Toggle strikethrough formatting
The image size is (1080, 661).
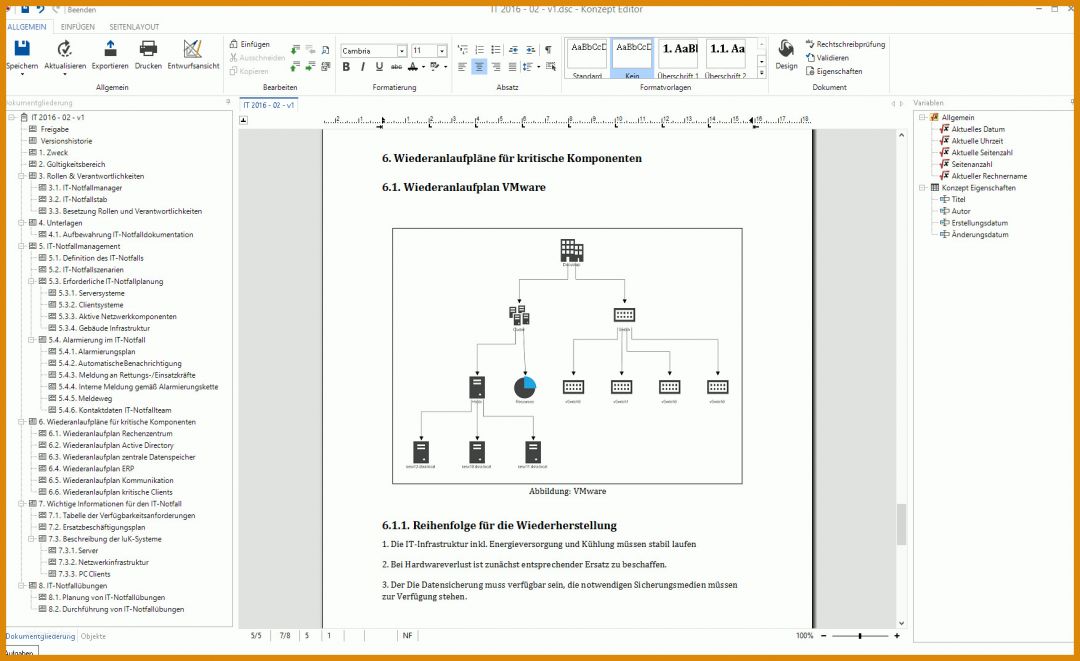[x=396, y=67]
